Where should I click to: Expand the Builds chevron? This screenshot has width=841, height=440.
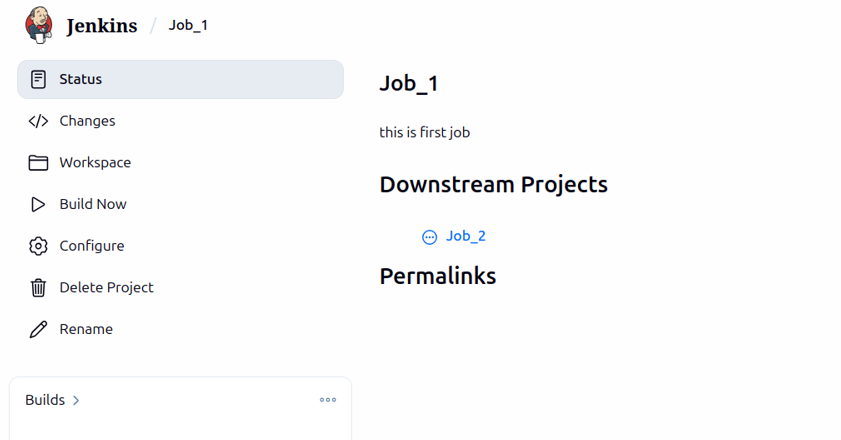[x=76, y=400]
